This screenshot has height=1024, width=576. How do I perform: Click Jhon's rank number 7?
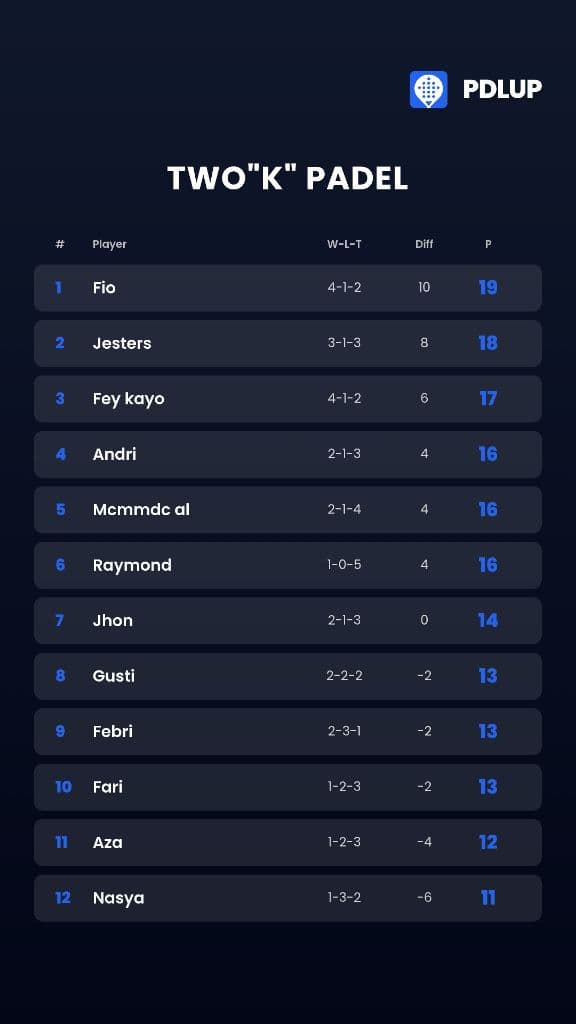[59, 620]
